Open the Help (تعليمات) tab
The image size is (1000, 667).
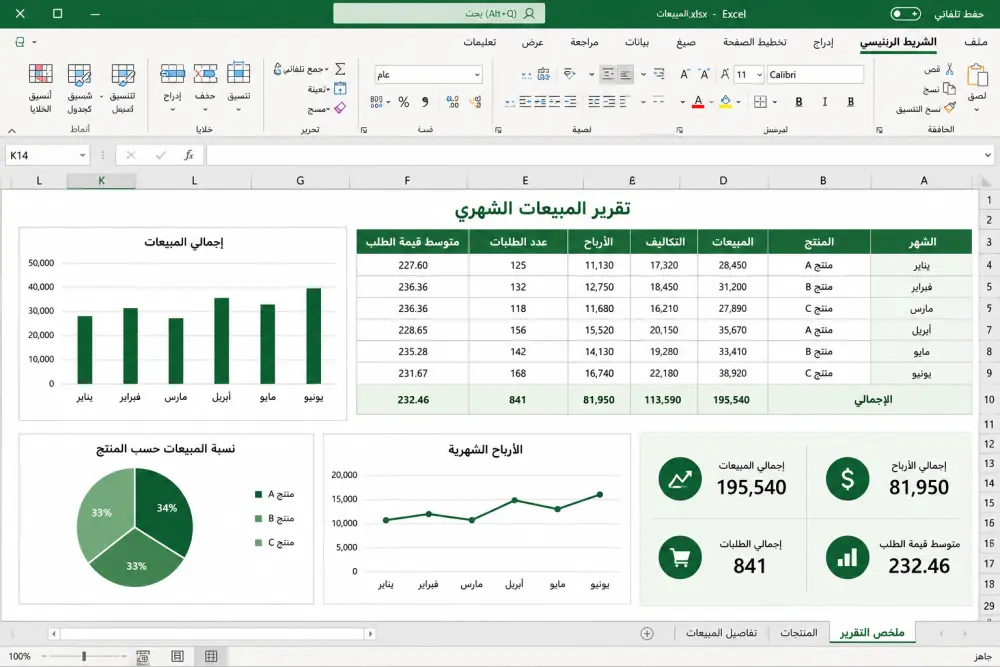pyautogui.click(x=480, y=42)
